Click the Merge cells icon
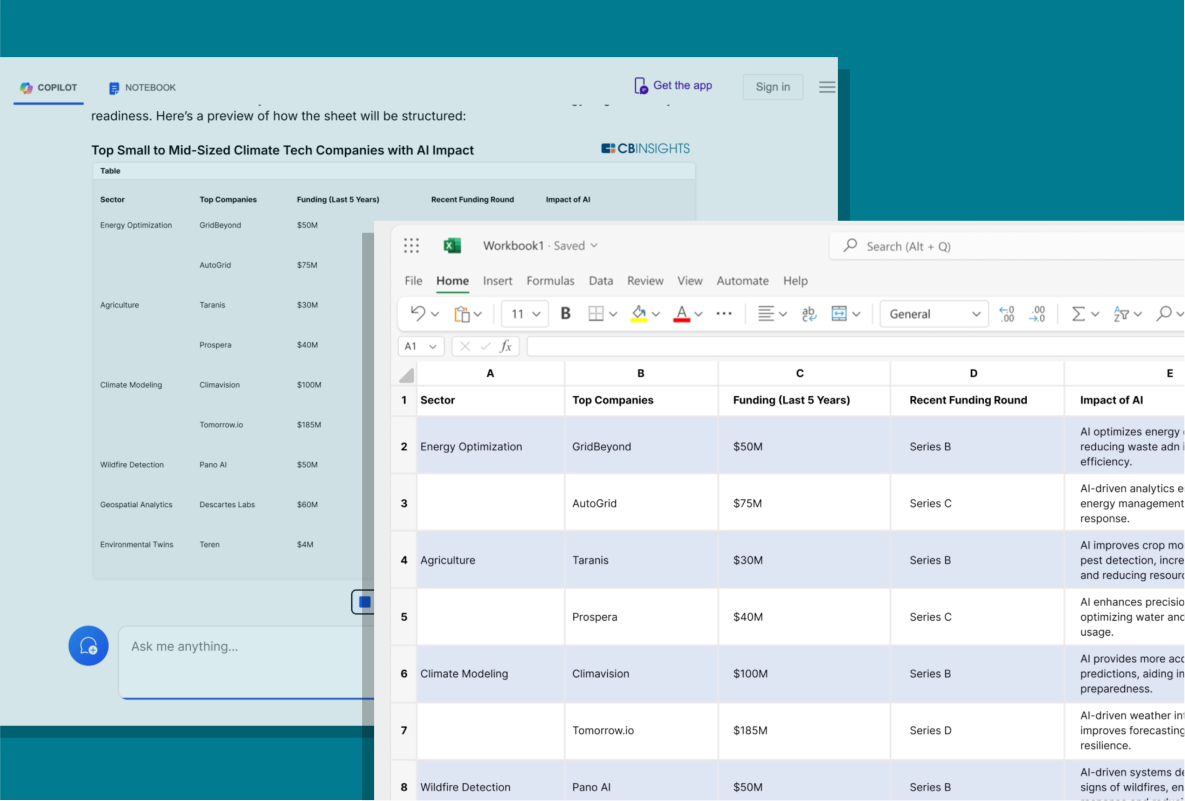 click(x=840, y=314)
